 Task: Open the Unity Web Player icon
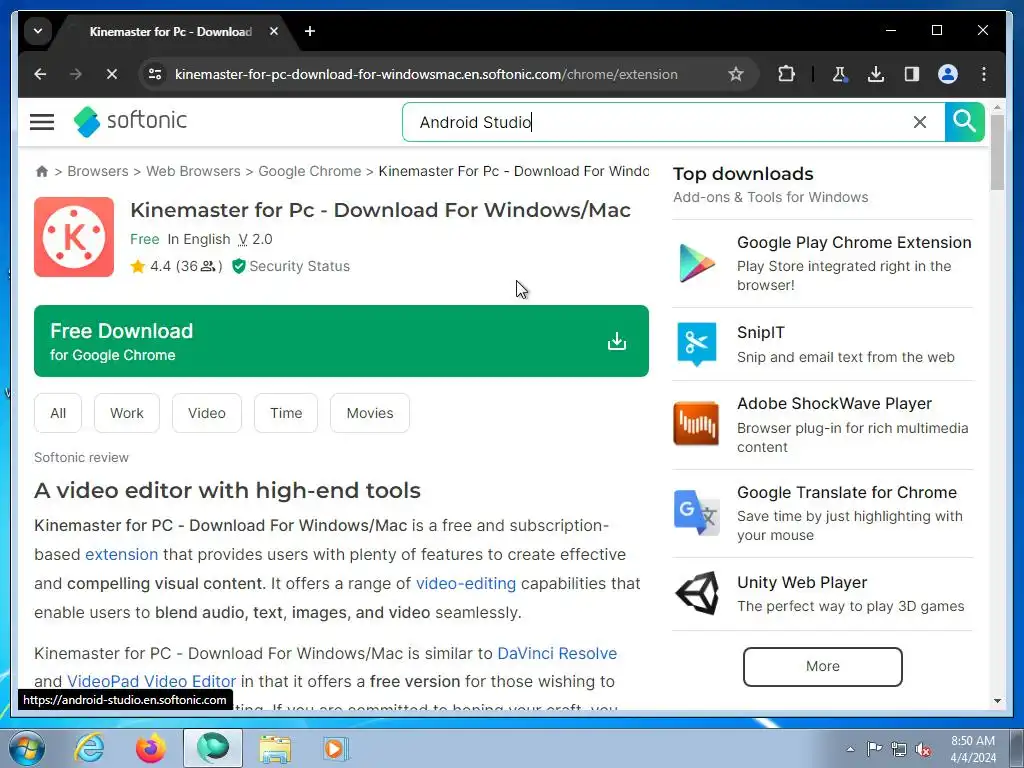pyautogui.click(x=696, y=593)
